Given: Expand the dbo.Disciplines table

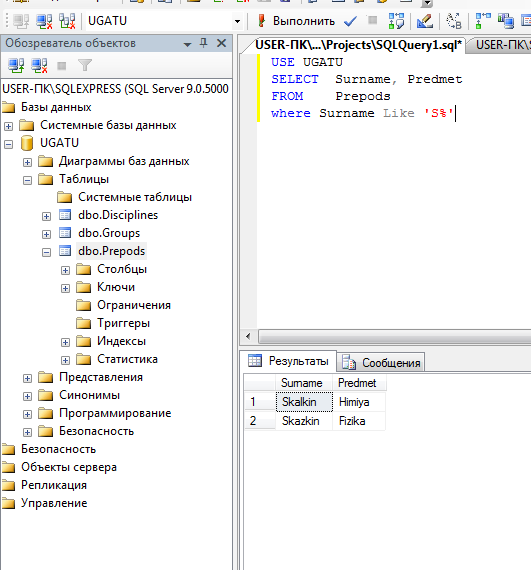Looking at the screenshot, I should (x=47, y=216).
